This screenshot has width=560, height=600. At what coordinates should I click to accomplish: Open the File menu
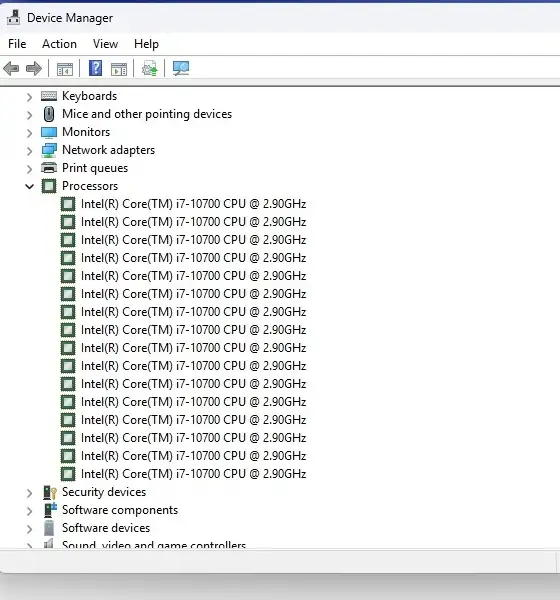(x=17, y=44)
